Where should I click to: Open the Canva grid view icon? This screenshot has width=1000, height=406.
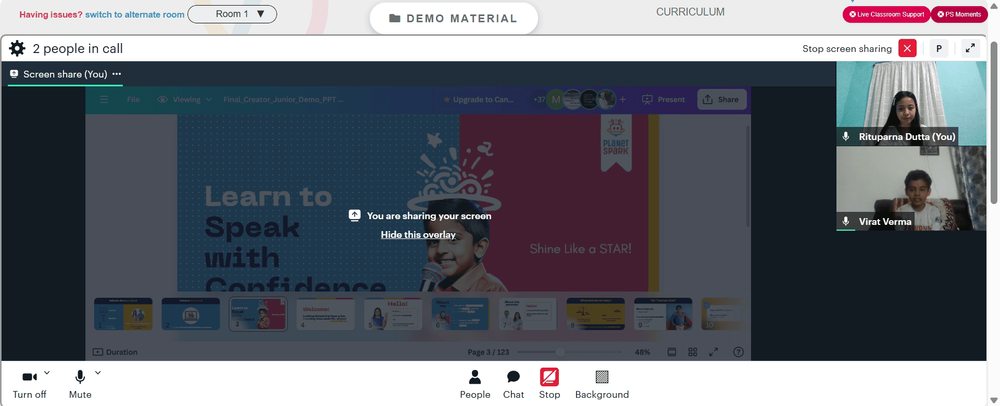(x=693, y=352)
